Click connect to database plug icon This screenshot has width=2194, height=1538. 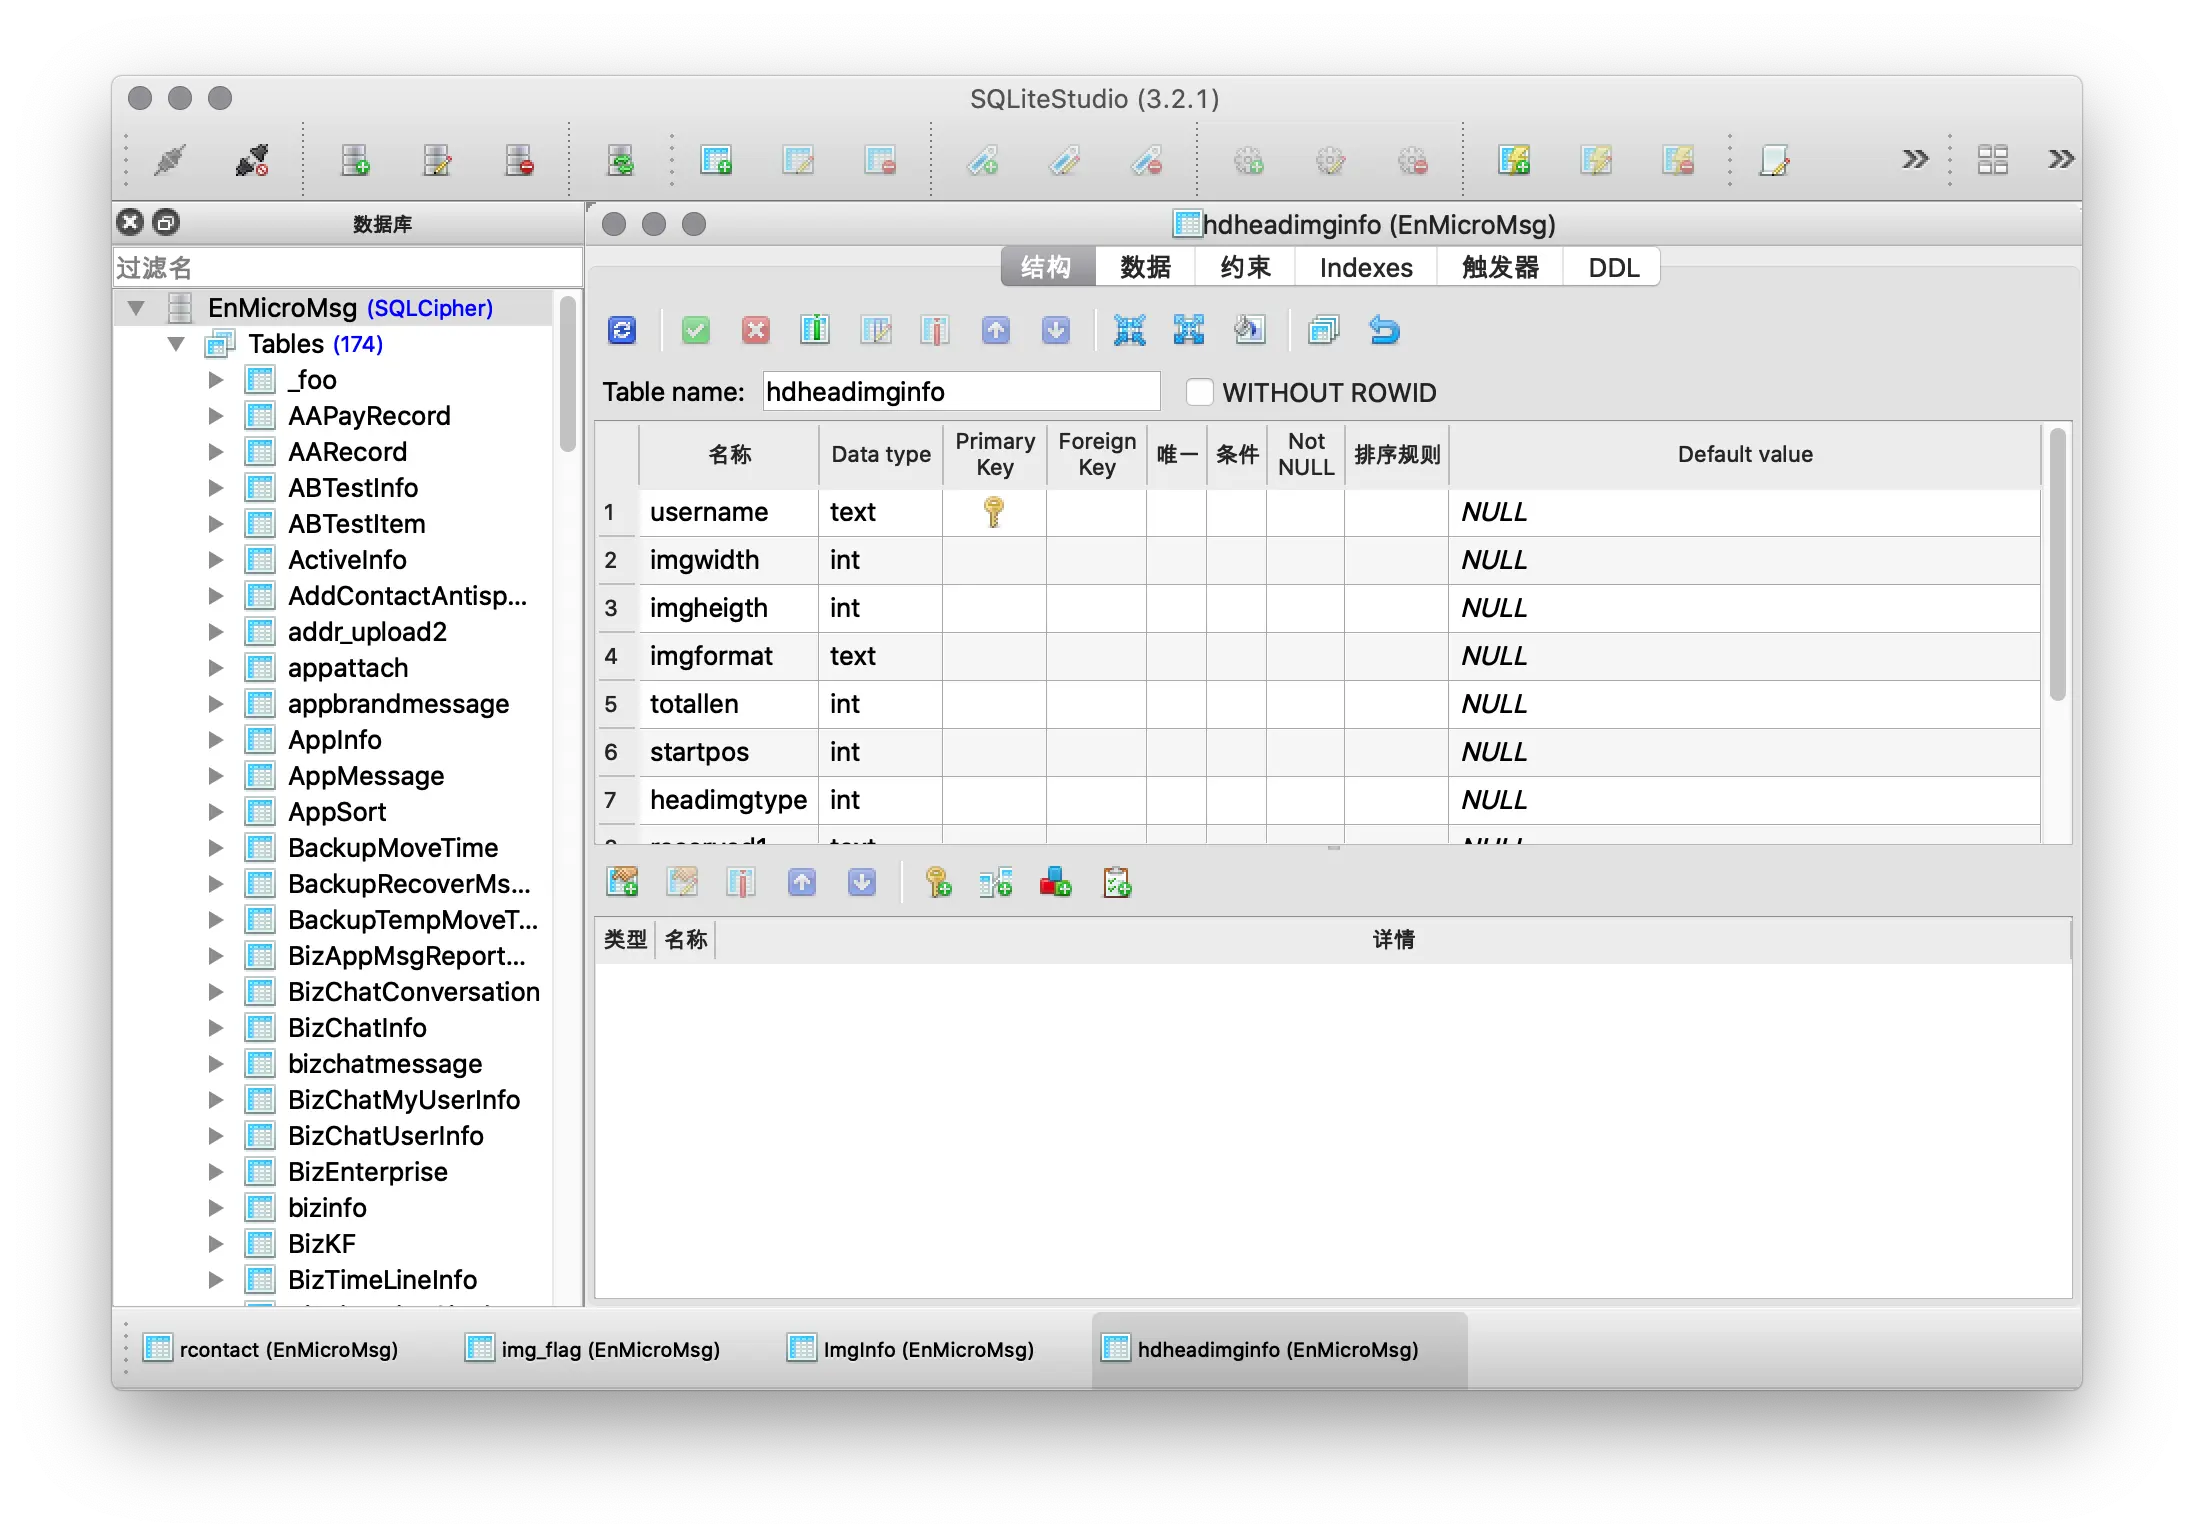tap(169, 160)
